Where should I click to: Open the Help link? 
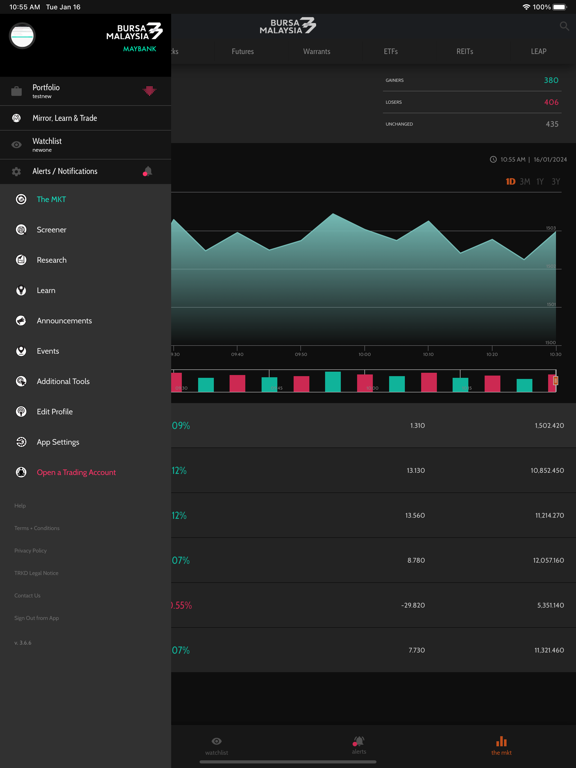[20, 505]
